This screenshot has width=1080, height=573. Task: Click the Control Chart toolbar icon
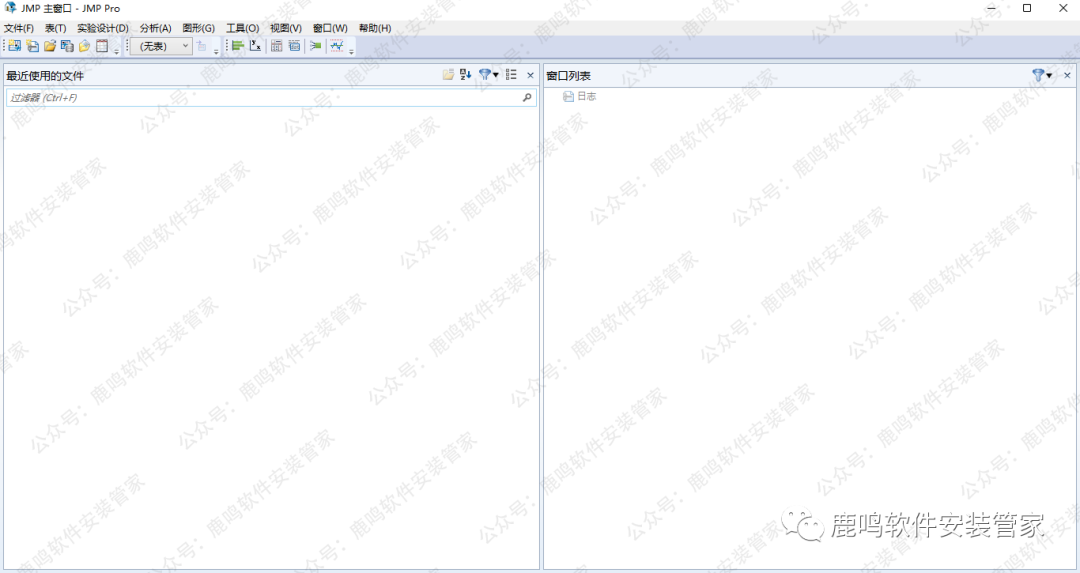click(x=337, y=46)
